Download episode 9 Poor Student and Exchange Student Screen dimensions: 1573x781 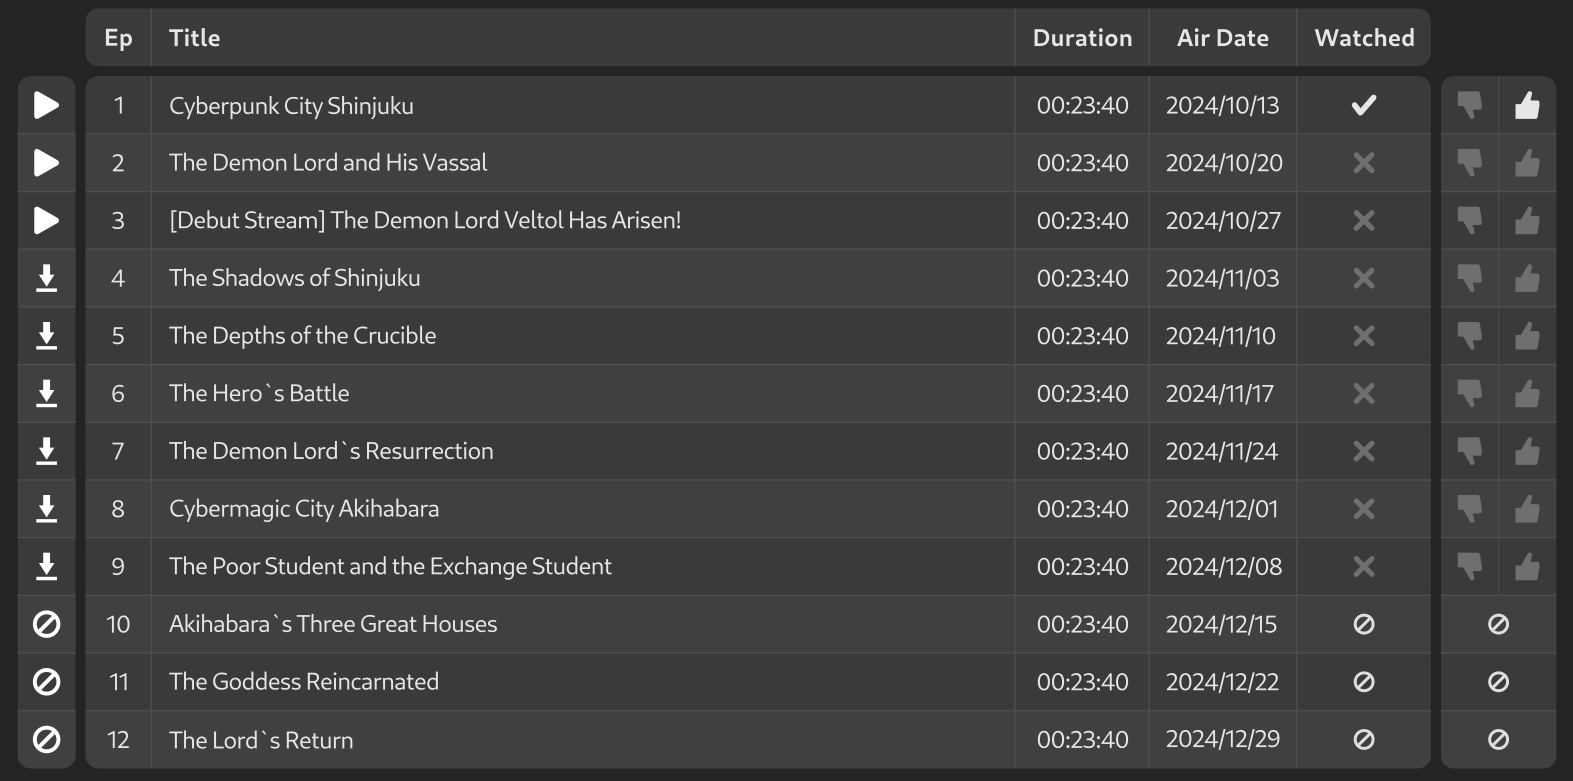pos(46,567)
